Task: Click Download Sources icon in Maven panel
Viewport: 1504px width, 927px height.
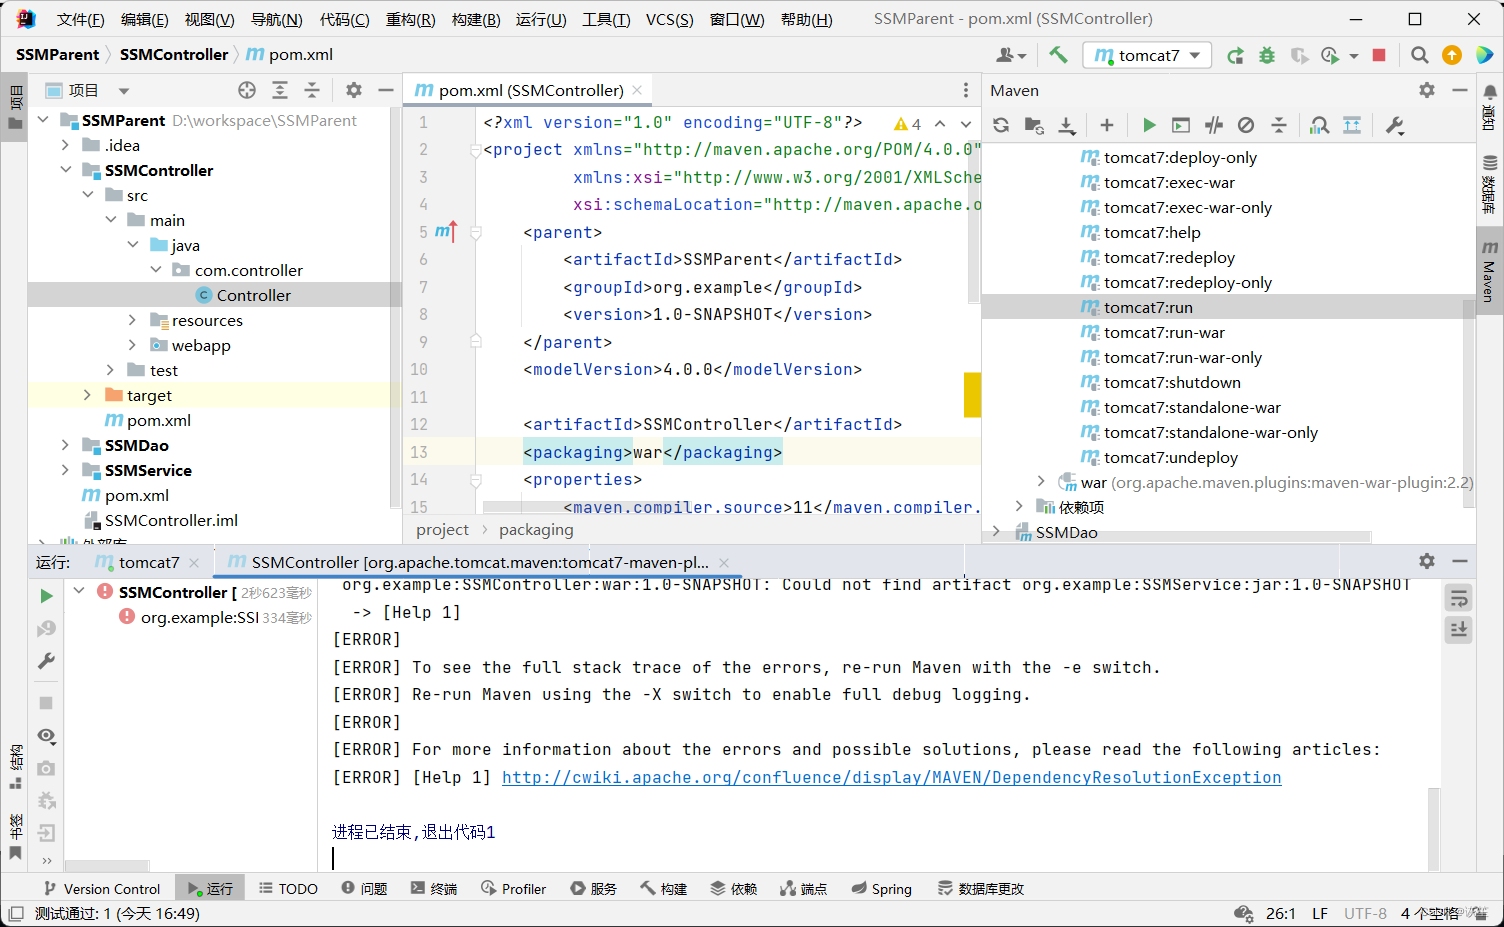Action: click(x=1067, y=125)
